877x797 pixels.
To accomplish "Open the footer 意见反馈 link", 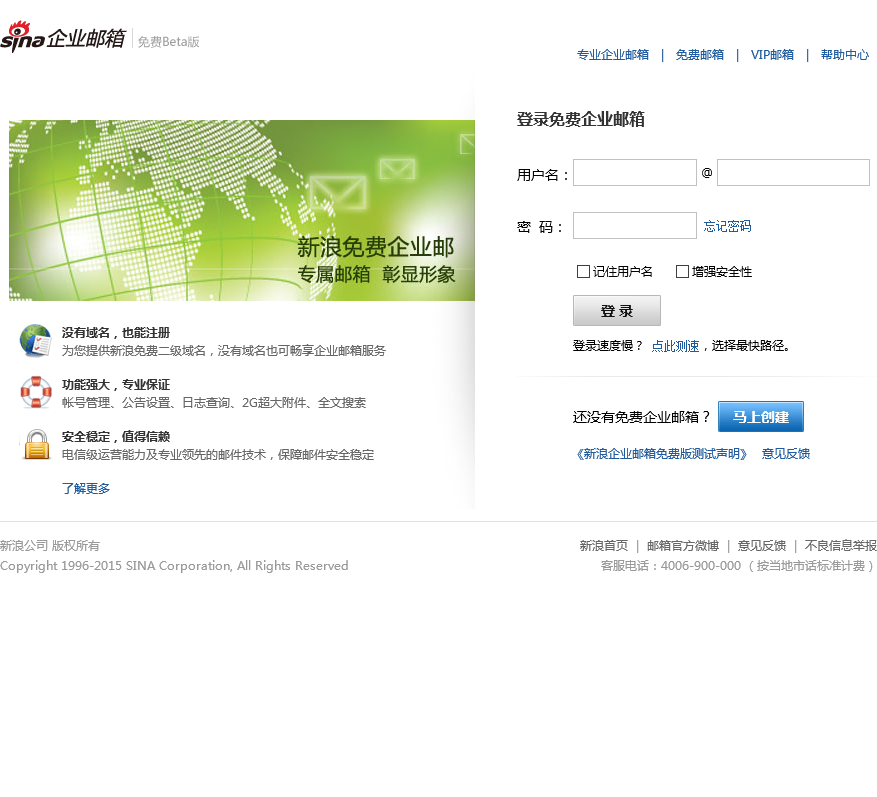I will pyautogui.click(x=762, y=546).
